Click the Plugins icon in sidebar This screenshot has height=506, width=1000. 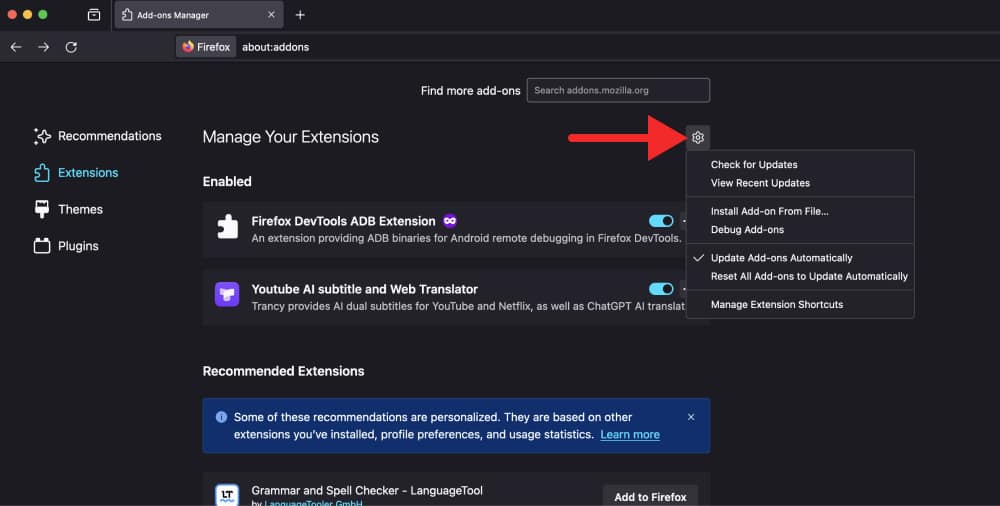coord(42,246)
